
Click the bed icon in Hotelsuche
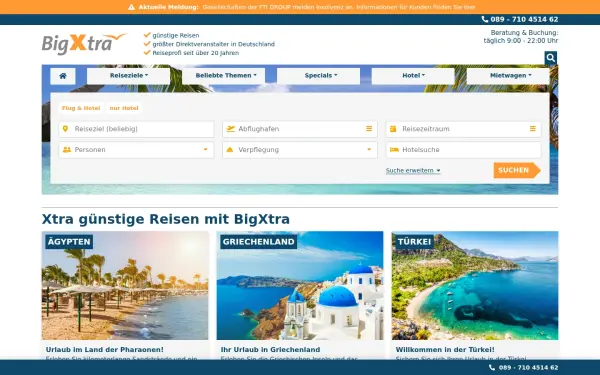click(x=394, y=150)
